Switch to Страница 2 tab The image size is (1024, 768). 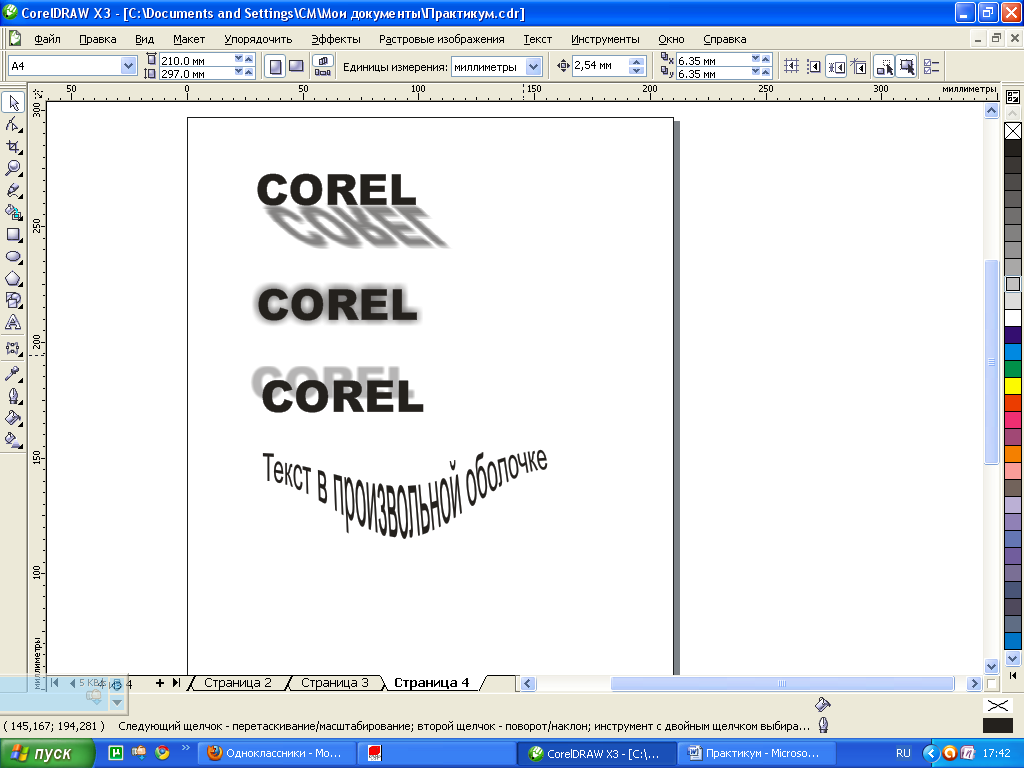pyautogui.click(x=238, y=682)
